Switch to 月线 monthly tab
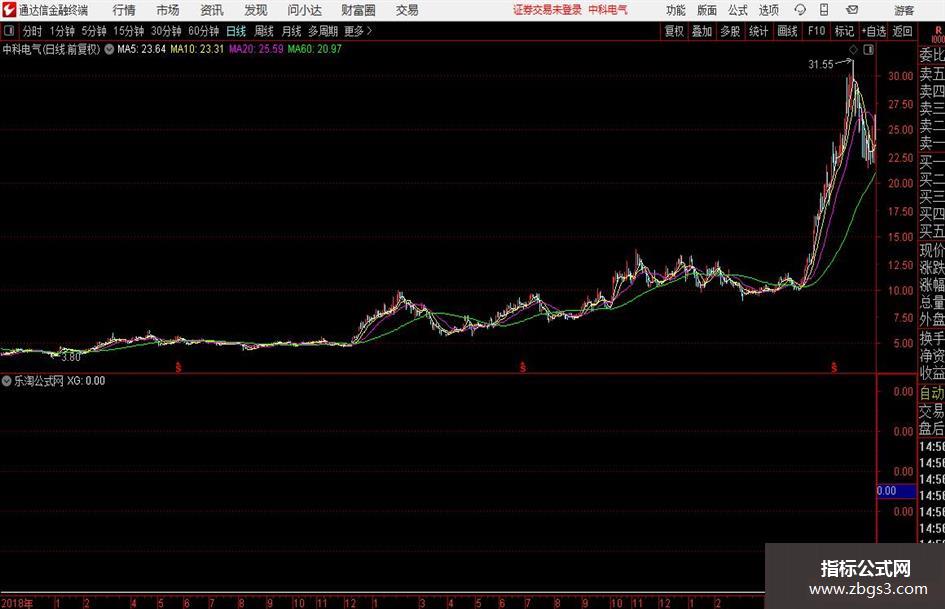The height and width of the screenshot is (609, 945). (x=292, y=31)
